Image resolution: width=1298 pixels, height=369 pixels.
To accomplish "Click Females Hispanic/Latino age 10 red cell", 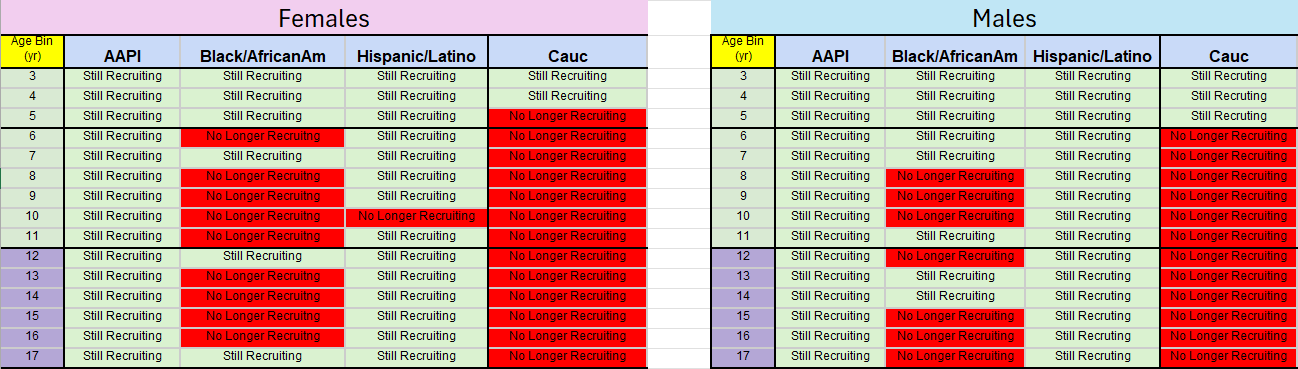I will click(416, 217).
